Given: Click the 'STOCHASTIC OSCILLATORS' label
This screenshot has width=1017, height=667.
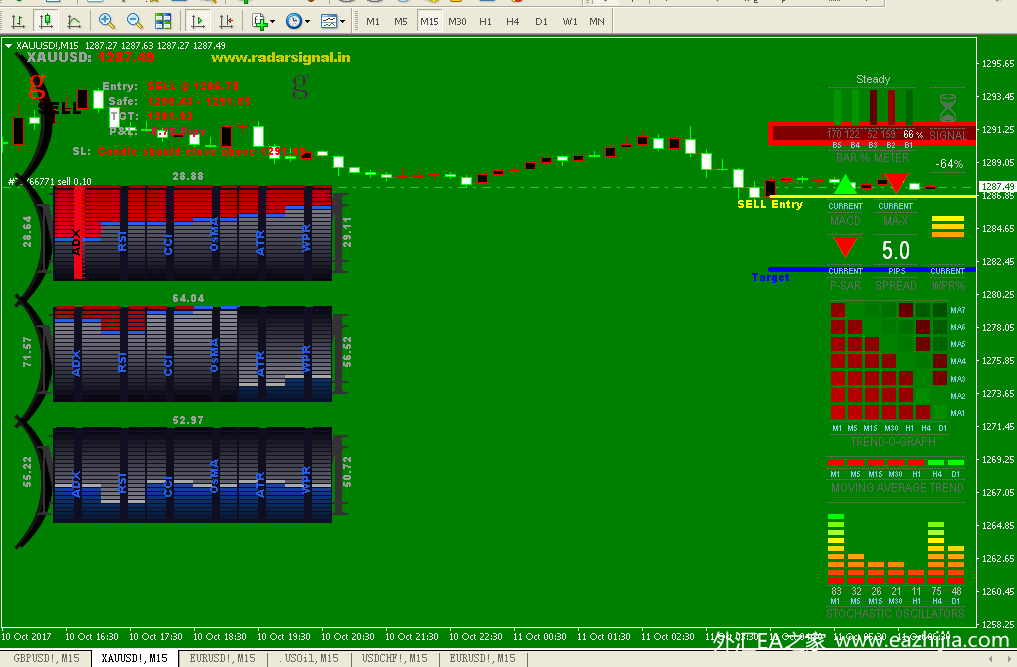Looking at the screenshot, I should (895, 614).
